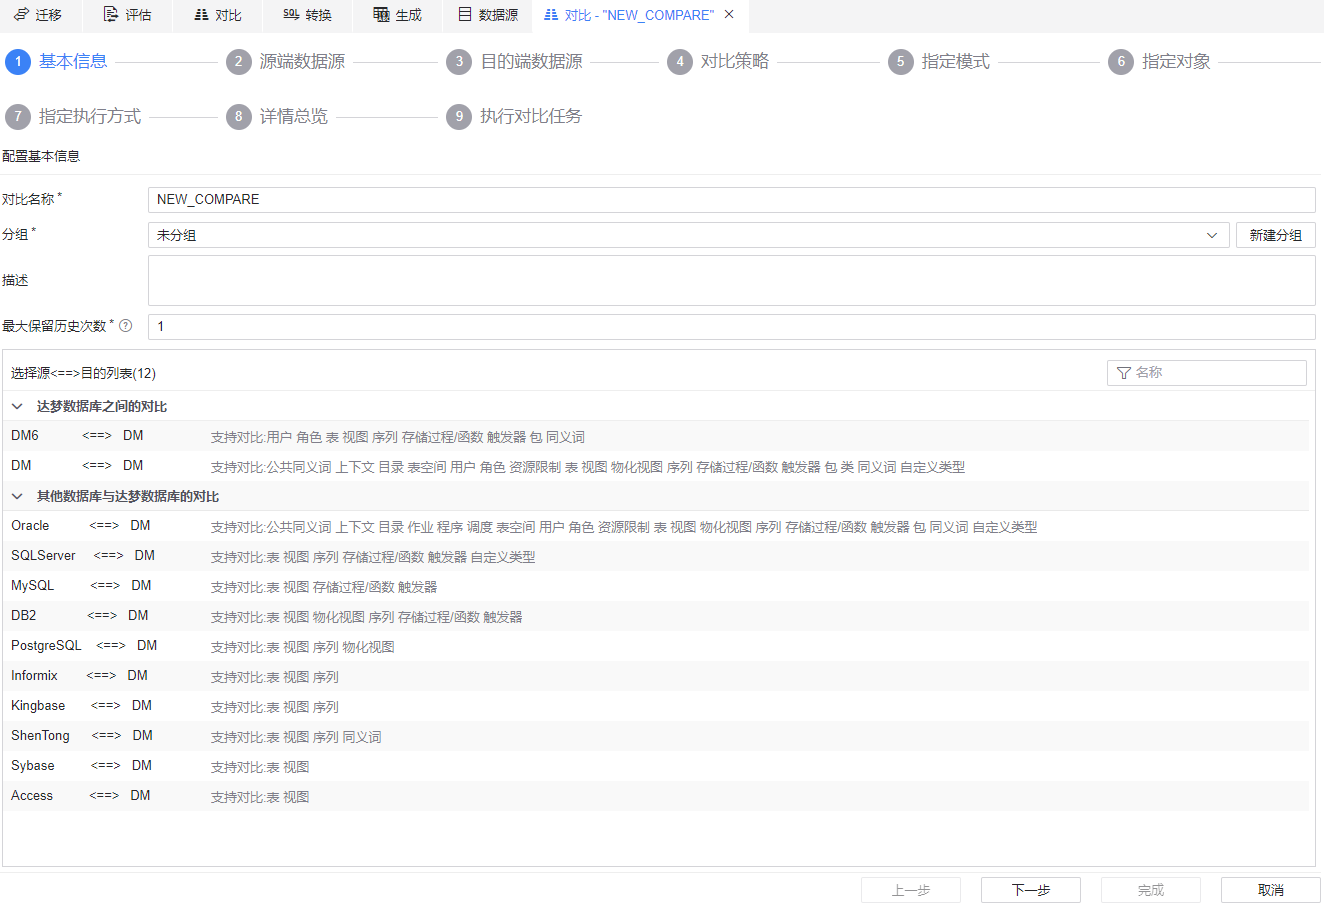Select the 对比 - "NEW_COMPARE" tab
Image resolution: width=1324 pixels, height=907 pixels.
pyautogui.click(x=639, y=15)
